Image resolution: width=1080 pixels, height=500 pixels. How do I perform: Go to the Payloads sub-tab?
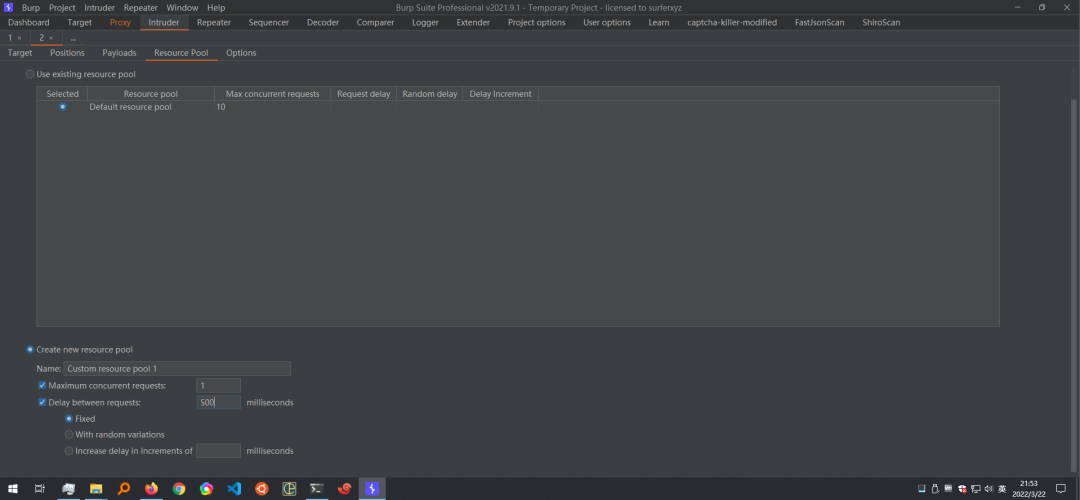(x=119, y=53)
